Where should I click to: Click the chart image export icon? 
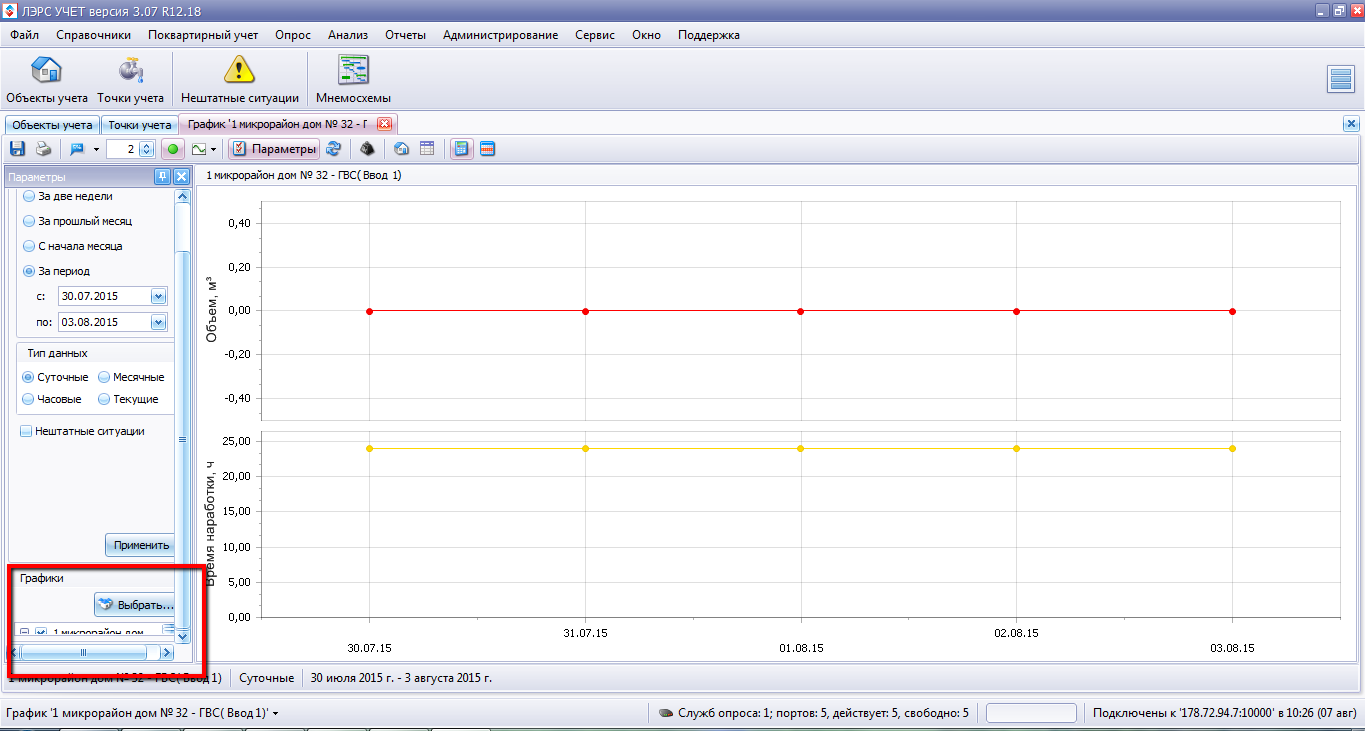[77, 149]
